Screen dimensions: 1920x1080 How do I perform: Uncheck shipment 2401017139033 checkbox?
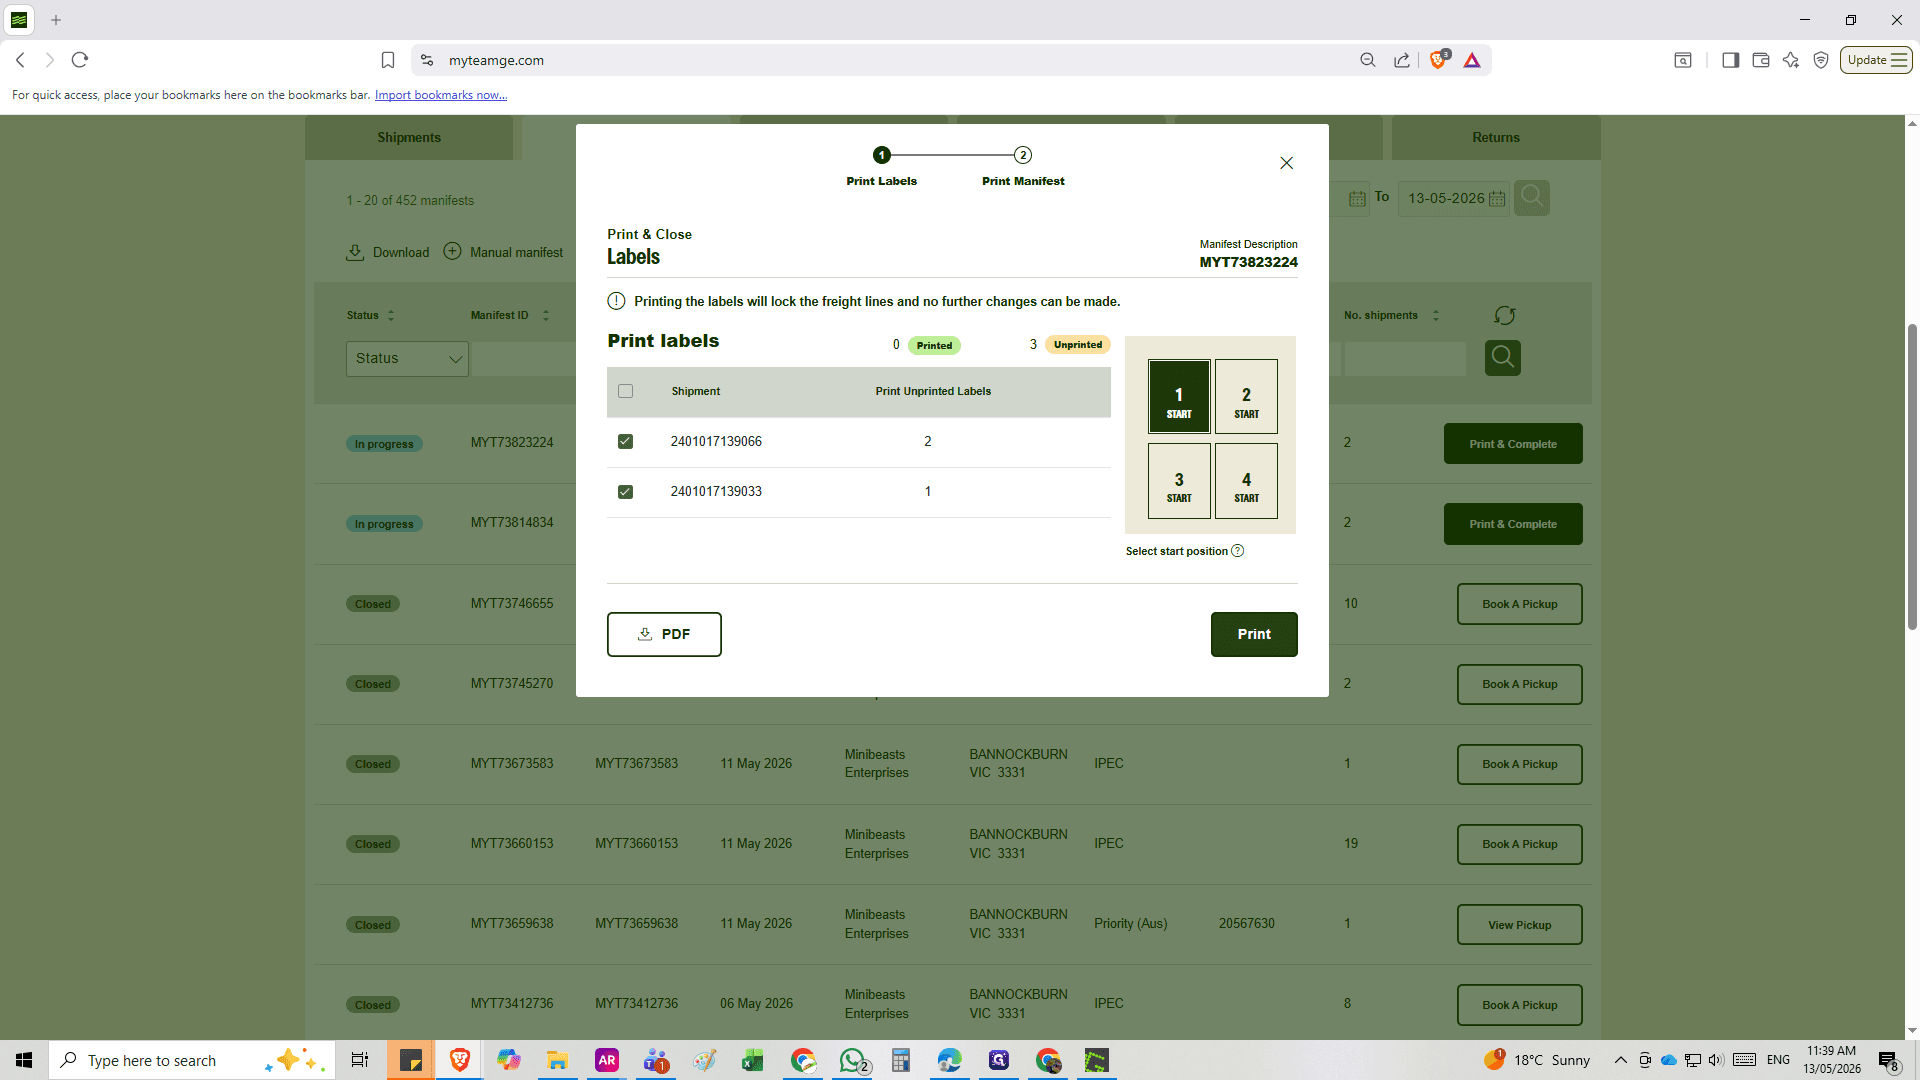(625, 491)
